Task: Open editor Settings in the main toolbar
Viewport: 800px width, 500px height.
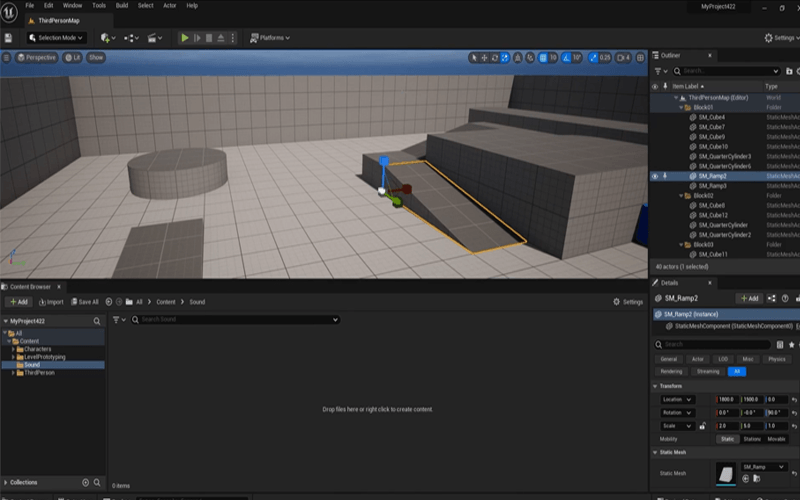Action: tap(782, 38)
